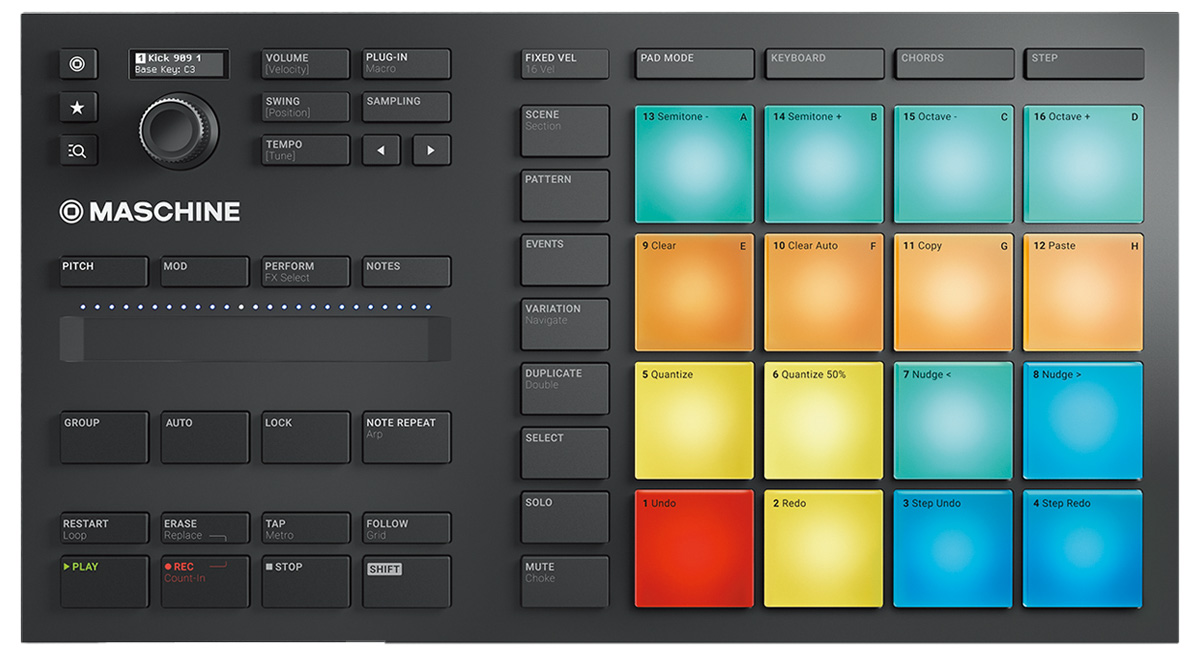Toggle the AUTO button
This screenshot has width=1200, height=656.
205,437
